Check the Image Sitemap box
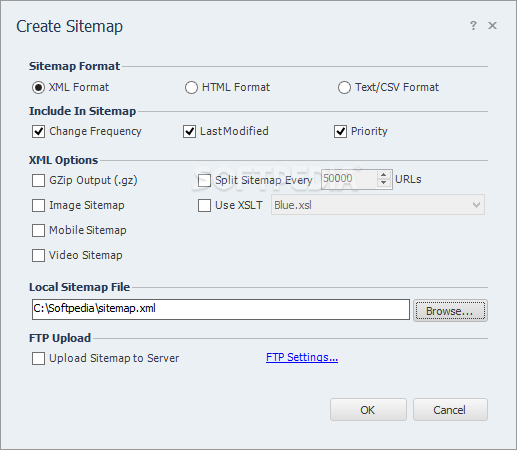Screen dimensions: 517x450 [x=38, y=205]
